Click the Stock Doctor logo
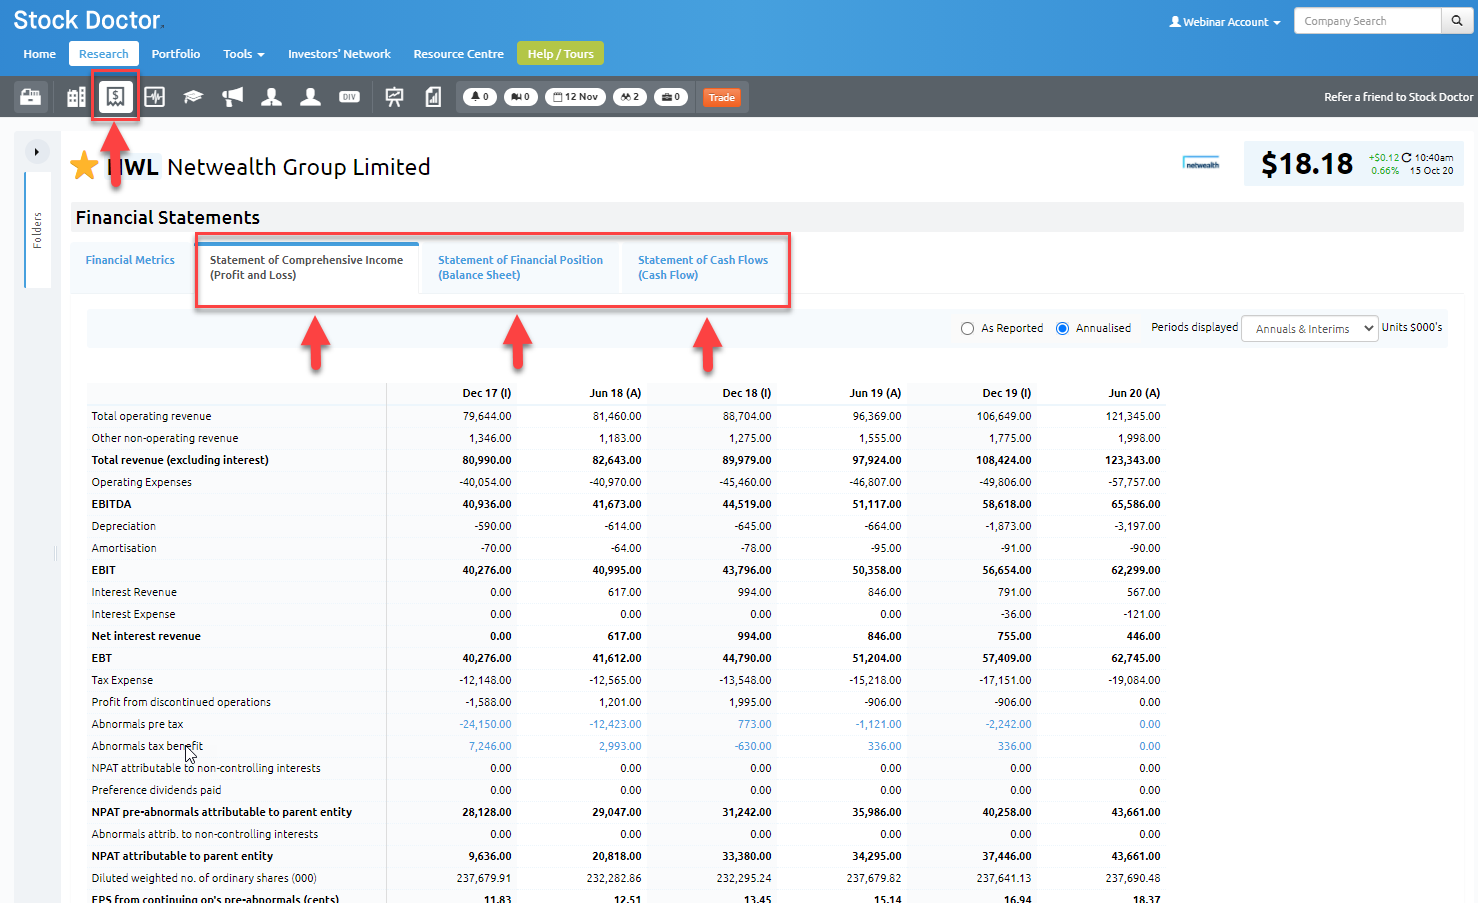The height and width of the screenshot is (903, 1478). pyautogui.click(x=87, y=20)
